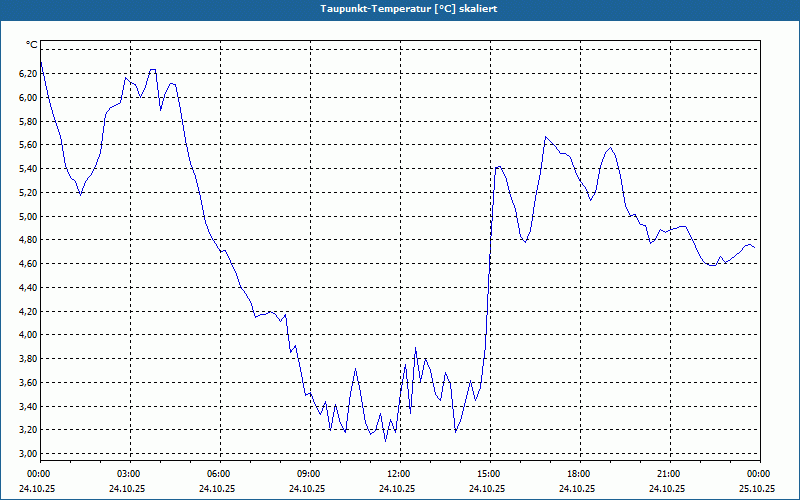Click the '4,20' y-axis label
The image size is (800, 500).
tap(28, 311)
